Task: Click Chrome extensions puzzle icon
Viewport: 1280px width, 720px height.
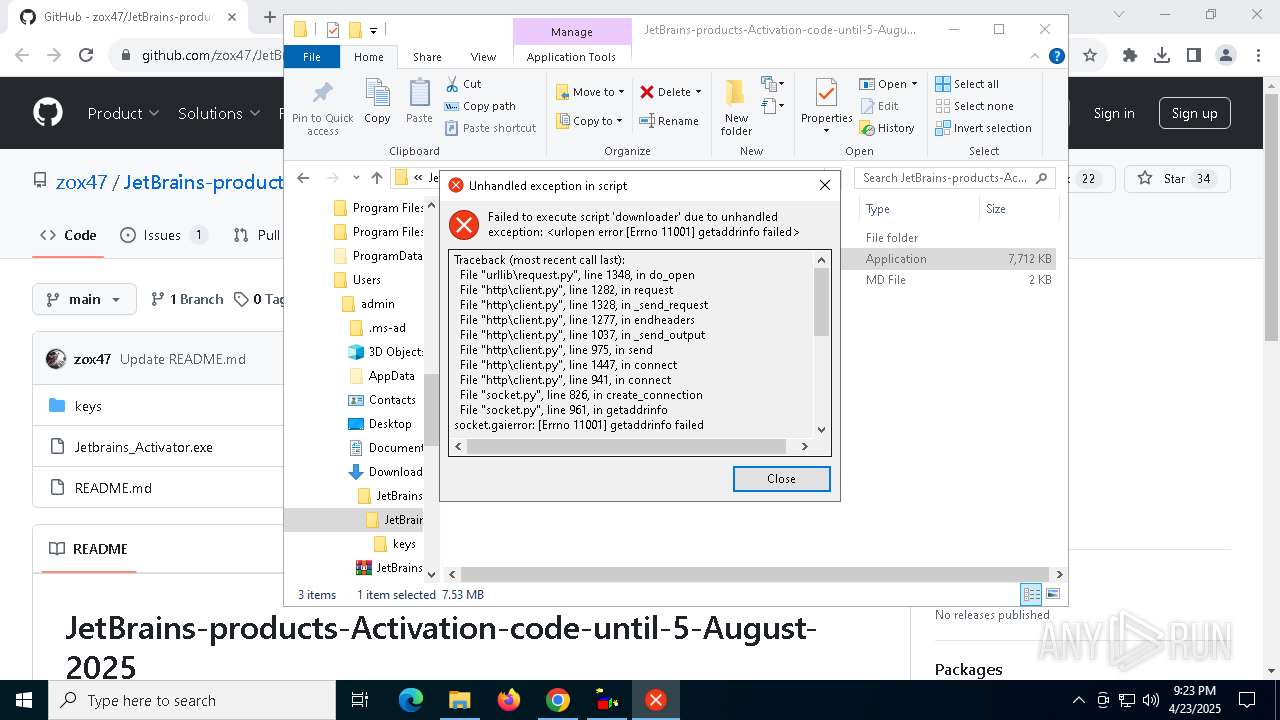Action: click(1130, 56)
